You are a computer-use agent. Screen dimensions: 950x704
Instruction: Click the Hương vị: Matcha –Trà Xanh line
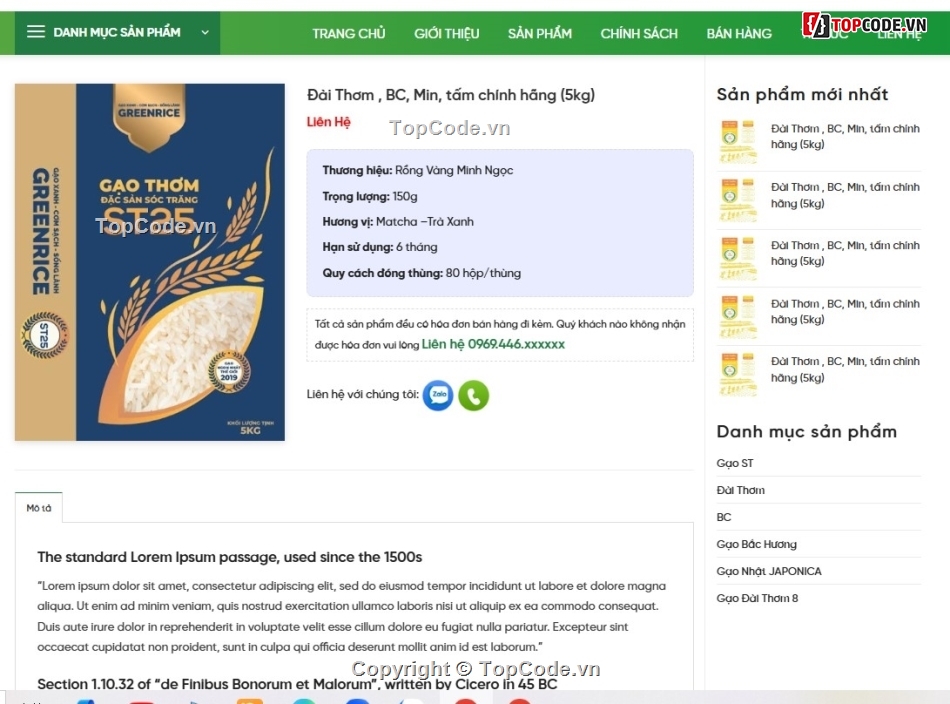tap(398, 222)
